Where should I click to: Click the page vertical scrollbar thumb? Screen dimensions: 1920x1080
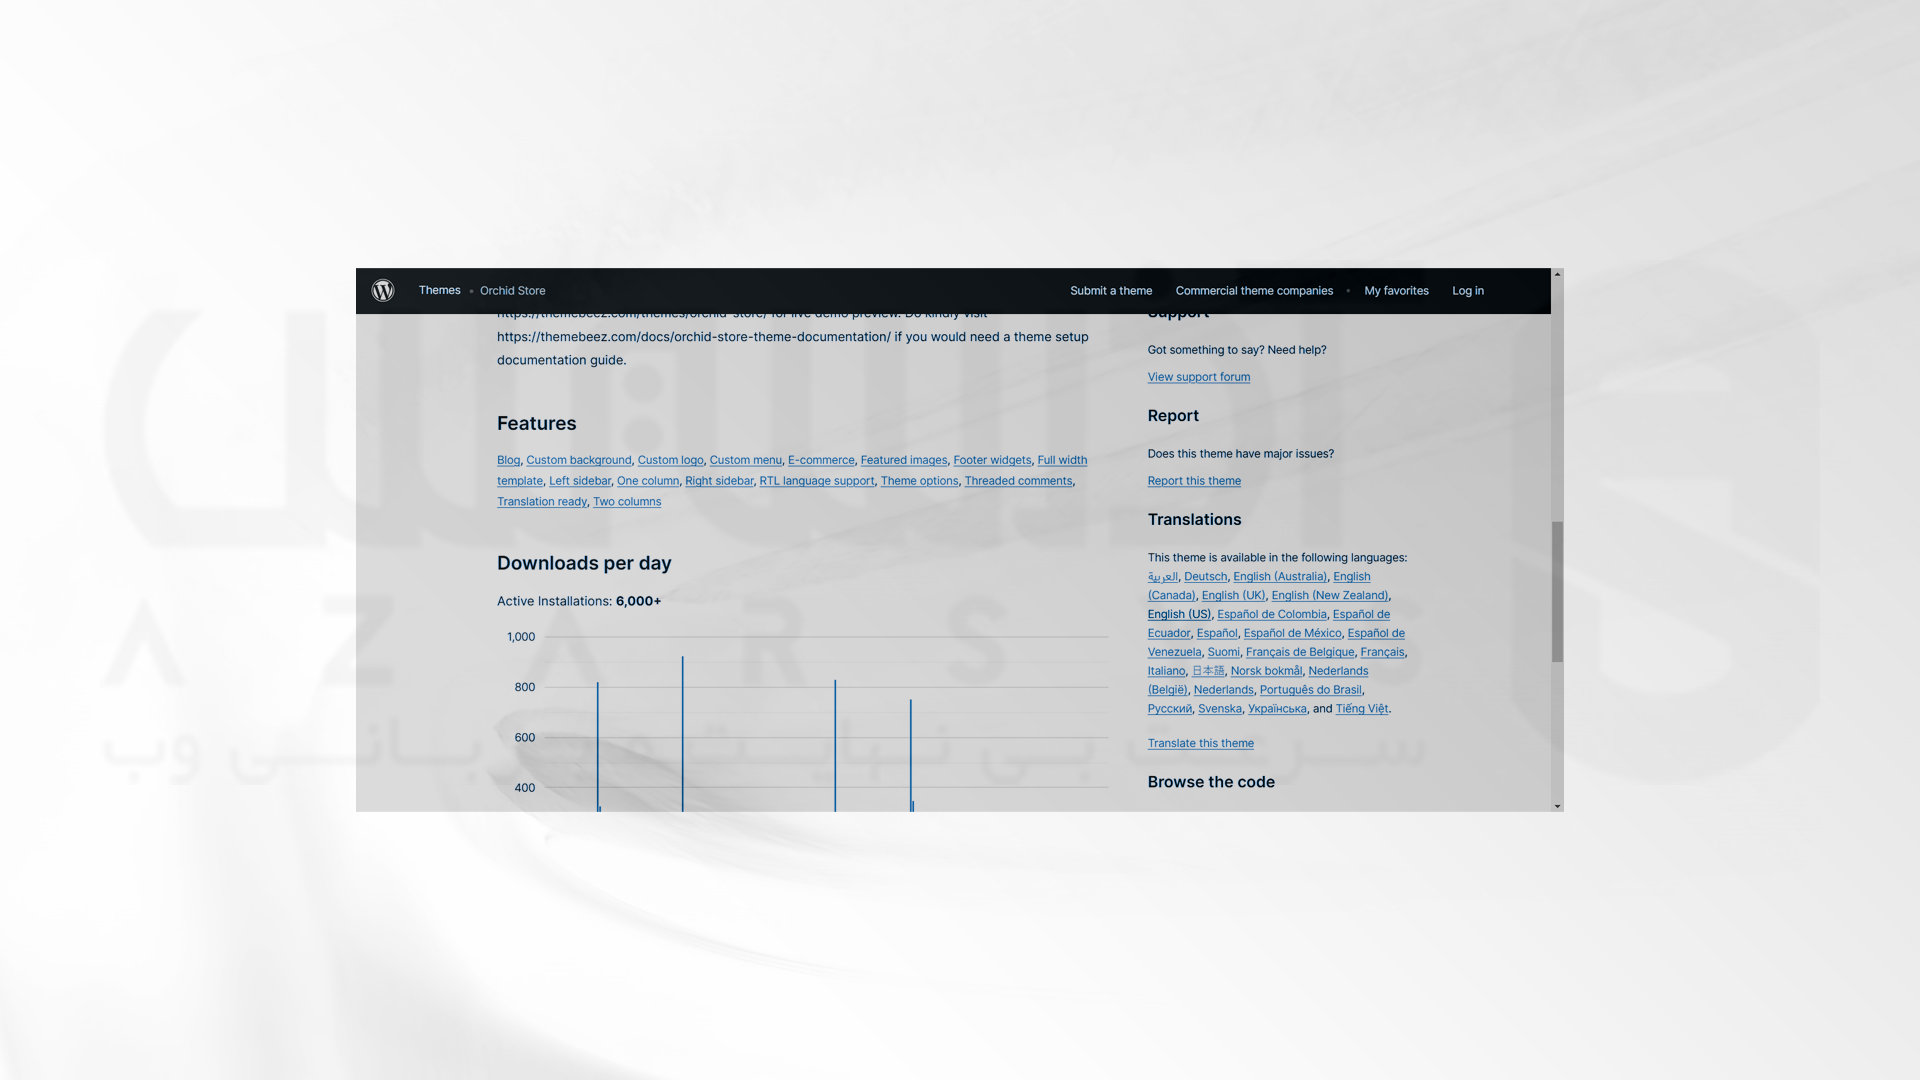click(x=1557, y=591)
